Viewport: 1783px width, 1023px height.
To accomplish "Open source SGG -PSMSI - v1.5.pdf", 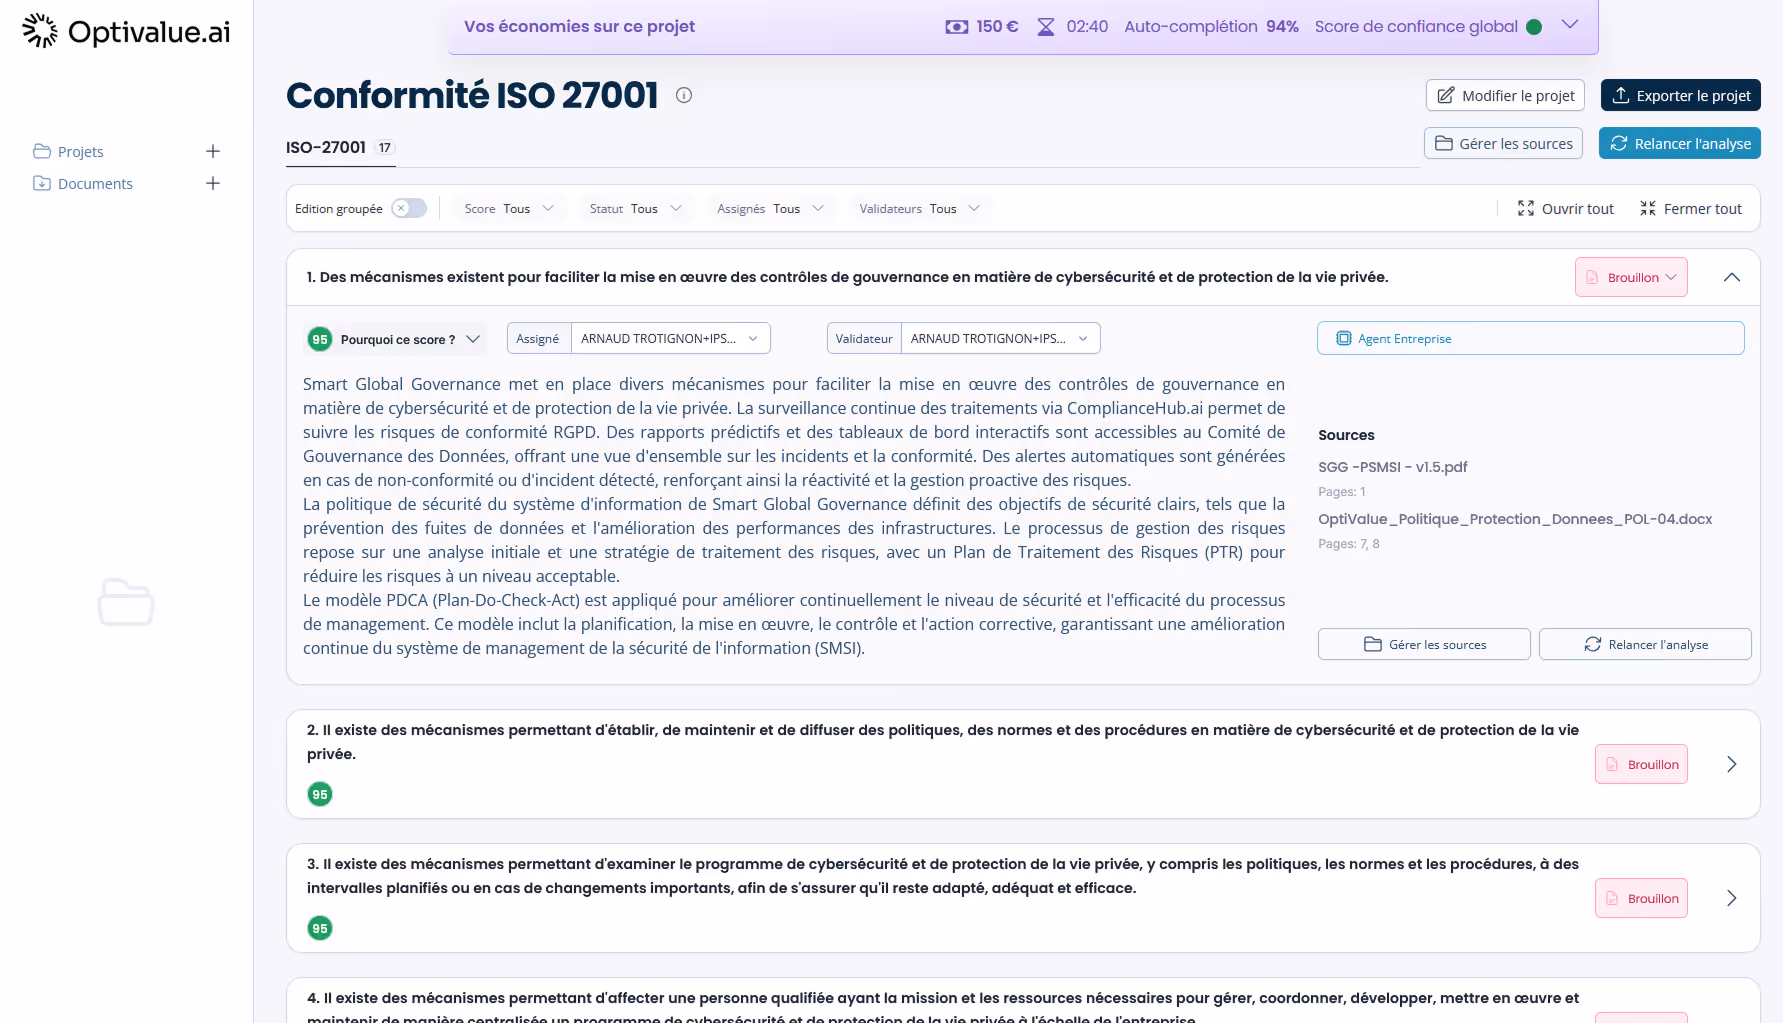I will [x=1393, y=467].
